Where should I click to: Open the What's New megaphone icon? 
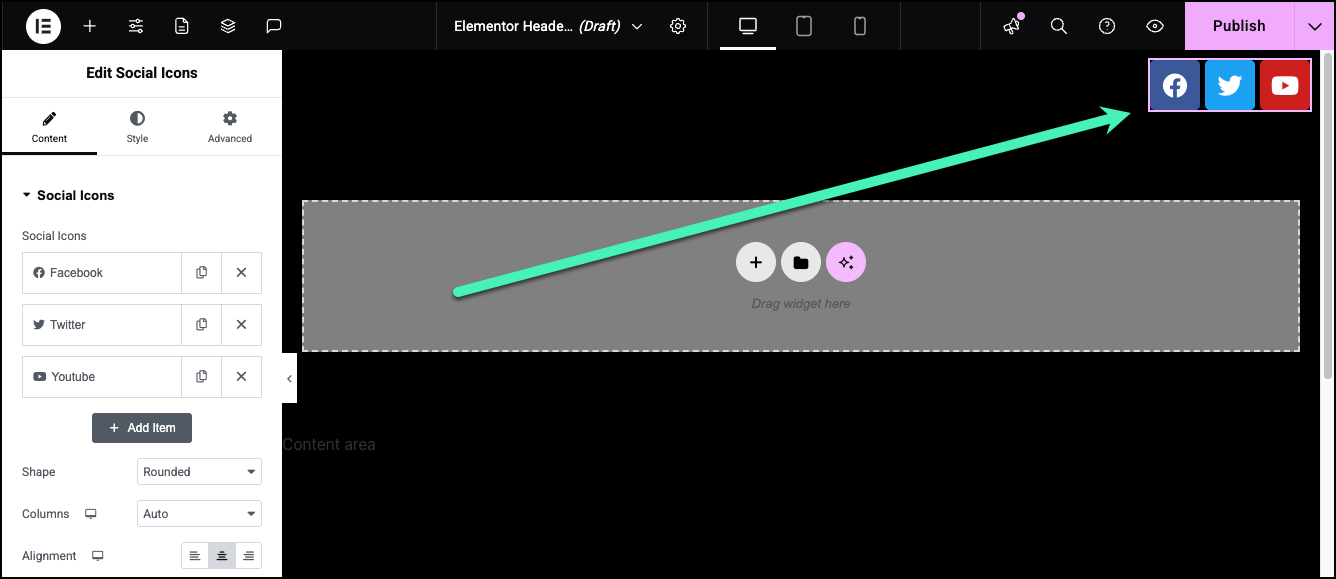click(x=1012, y=26)
